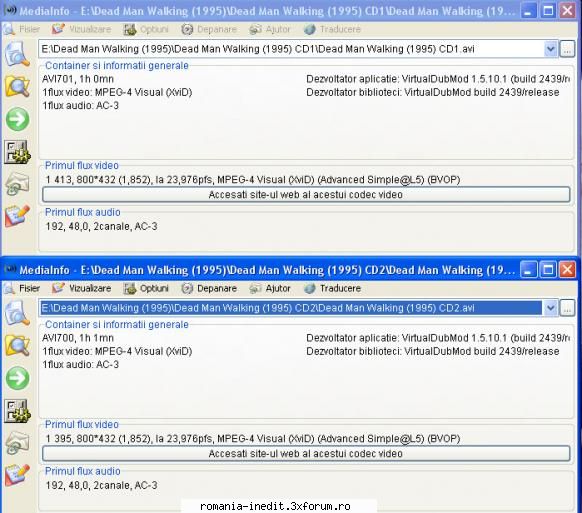Click the codec website button in the top window
The width and height of the screenshot is (582, 513).
pyautogui.click(x=306, y=195)
